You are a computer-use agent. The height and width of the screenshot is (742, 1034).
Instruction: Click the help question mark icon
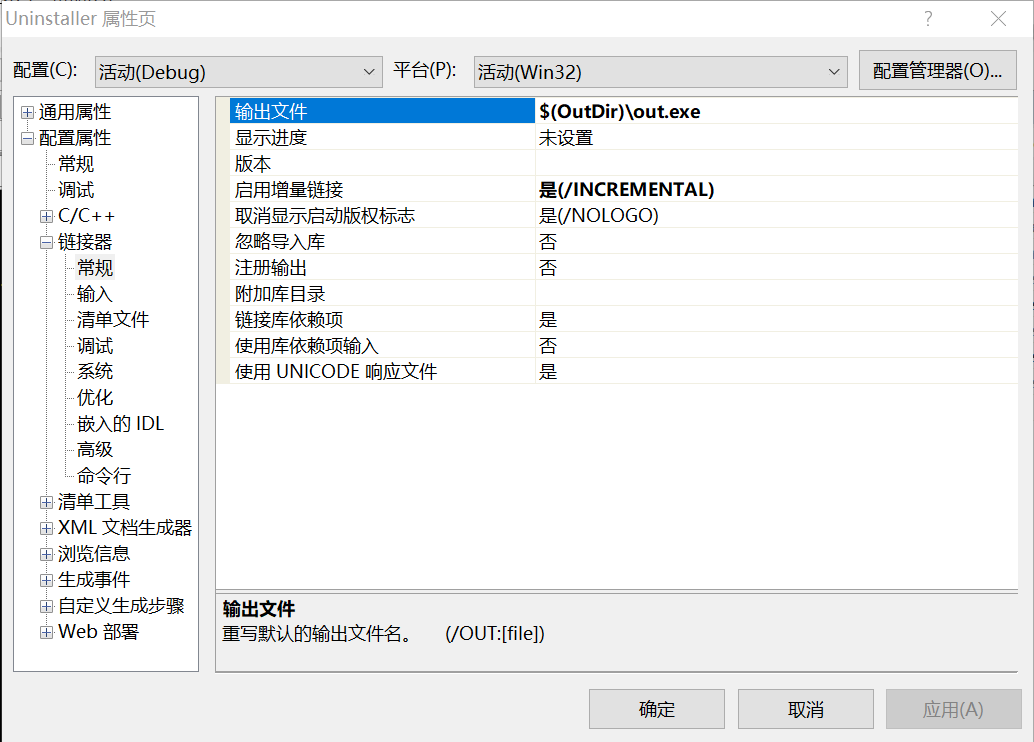click(x=928, y=19)
